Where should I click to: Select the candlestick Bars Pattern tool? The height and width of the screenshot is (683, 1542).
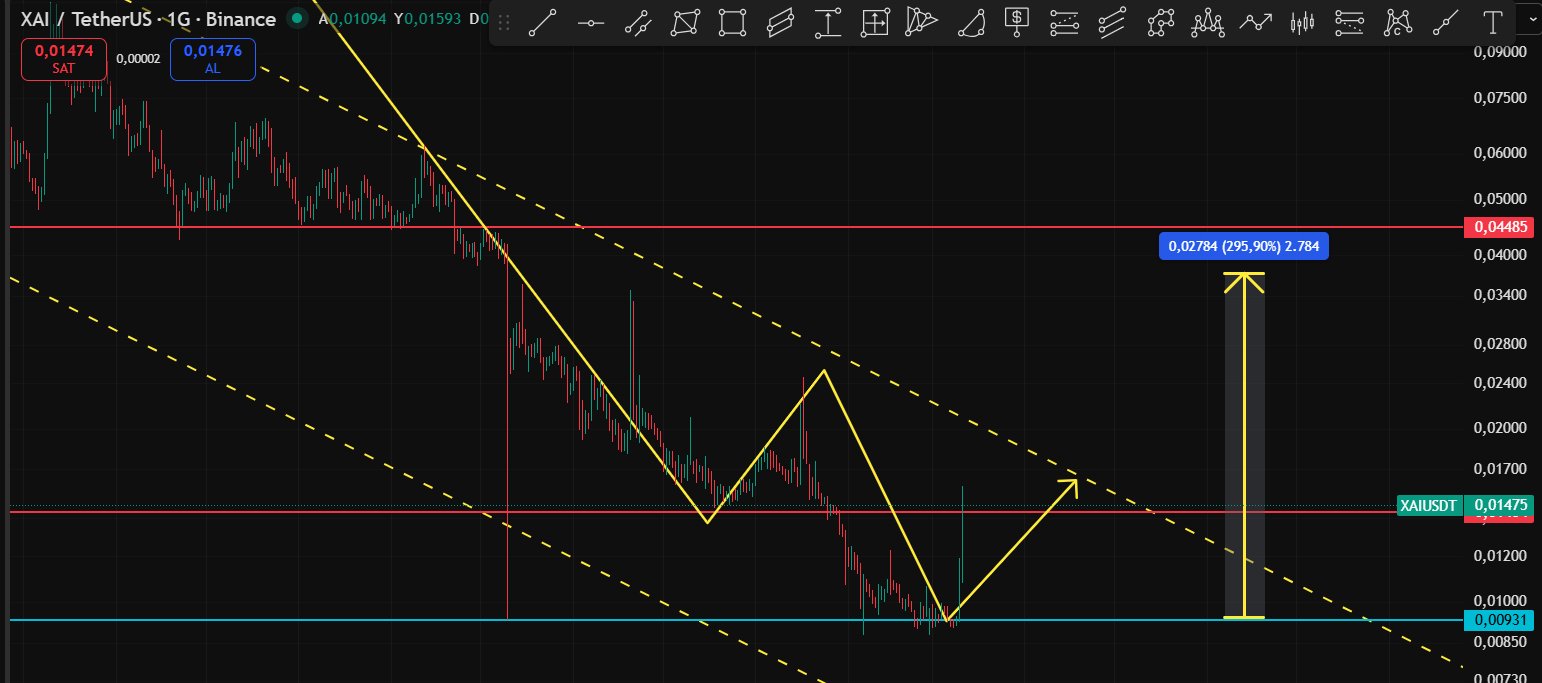click(x=1302, y=22)
